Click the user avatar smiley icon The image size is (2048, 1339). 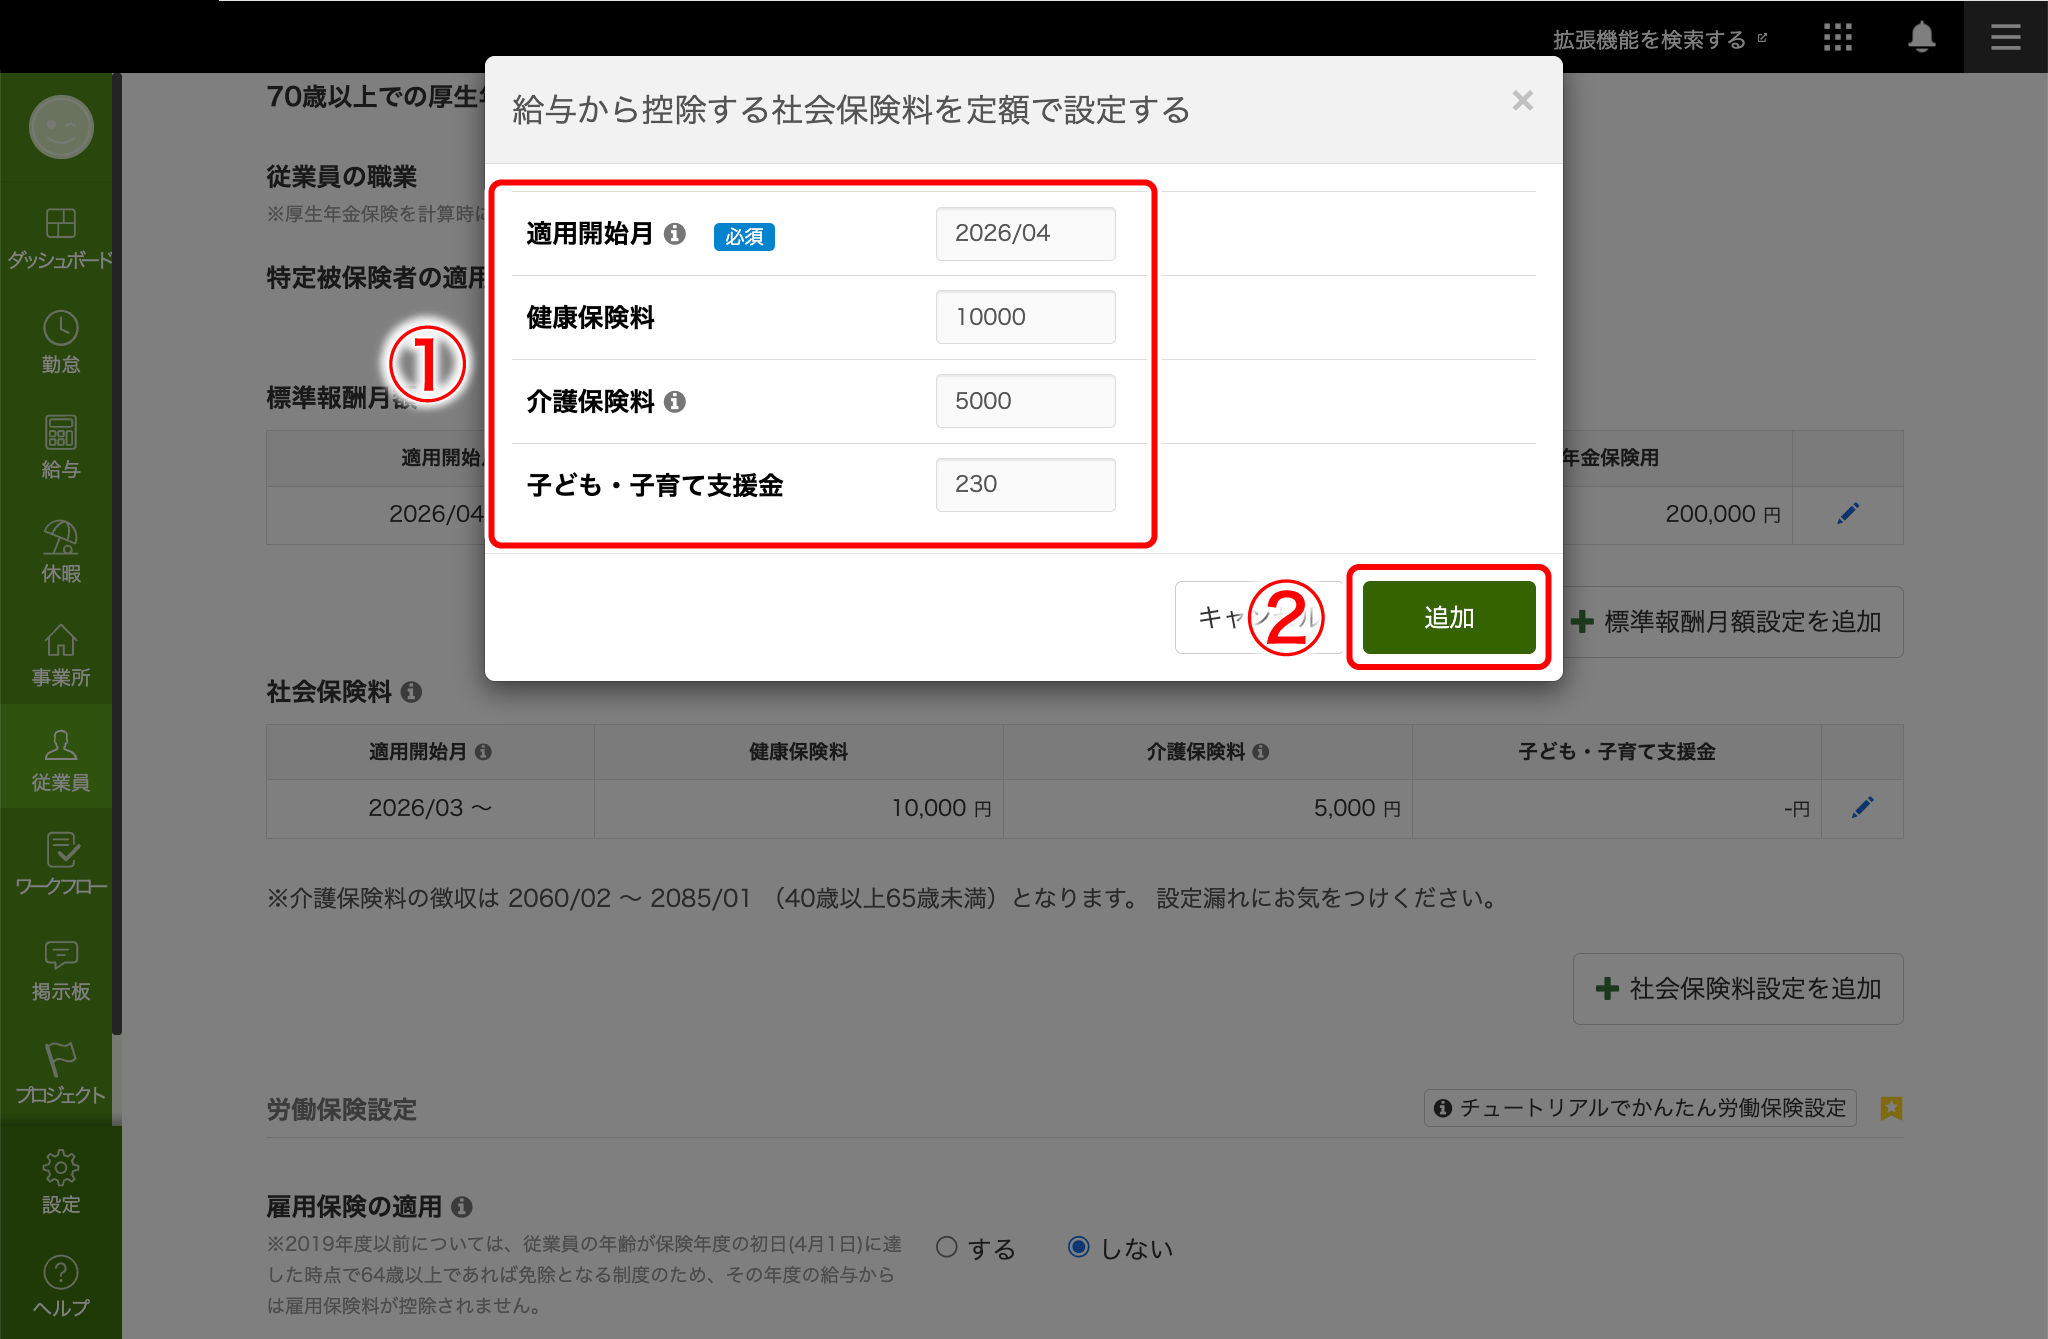pyautogui.click(x=61, y=127)
